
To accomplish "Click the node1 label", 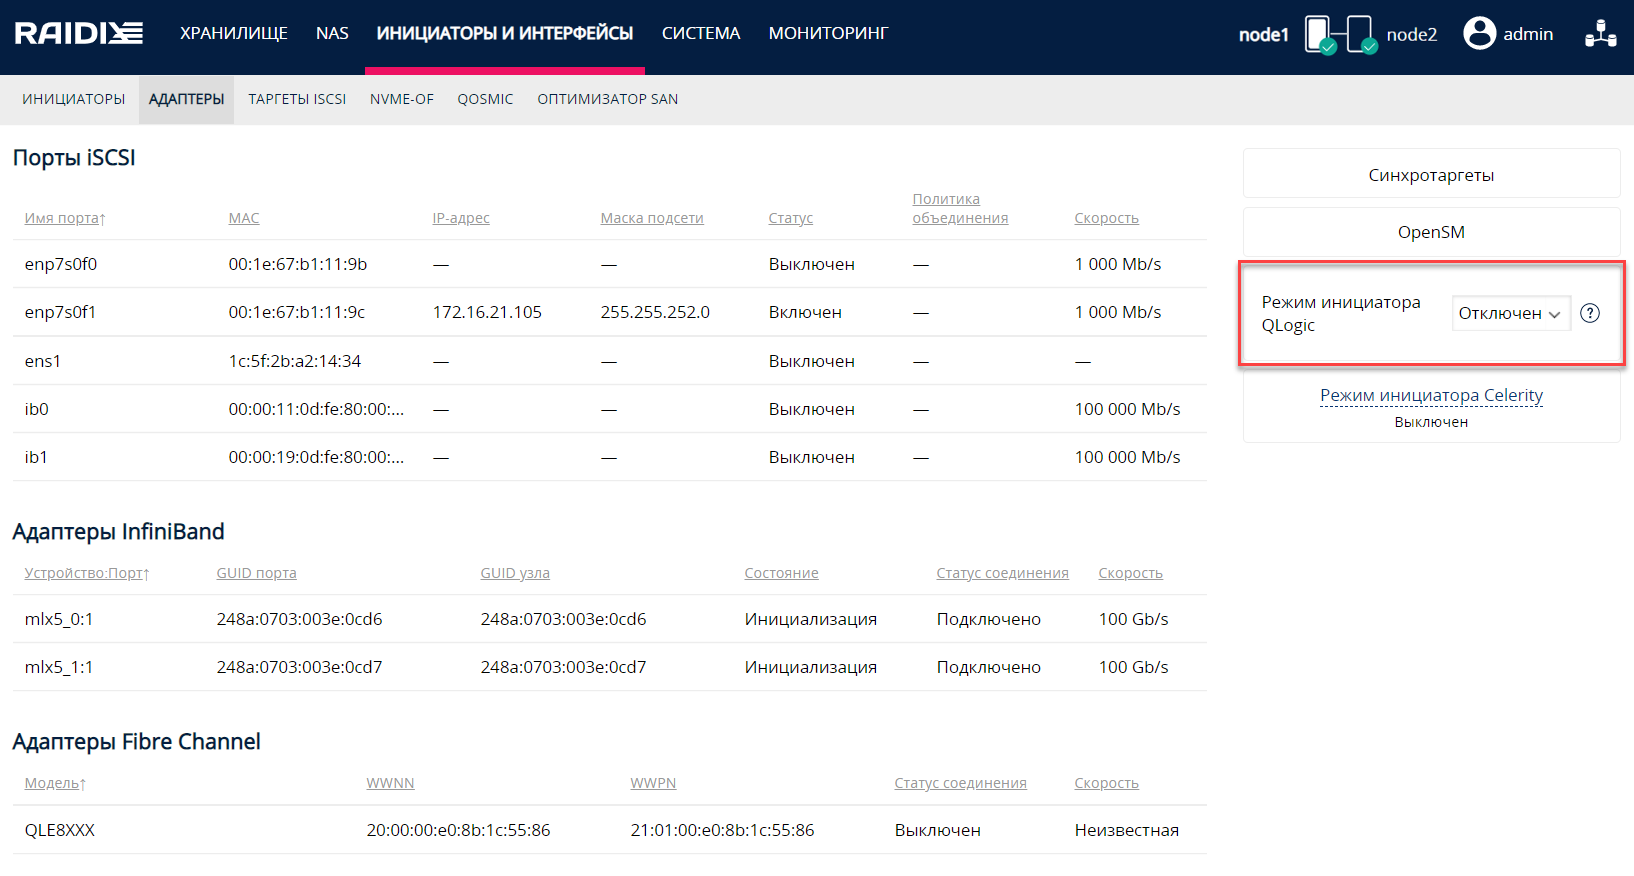I will click(x=1264, y=35).
